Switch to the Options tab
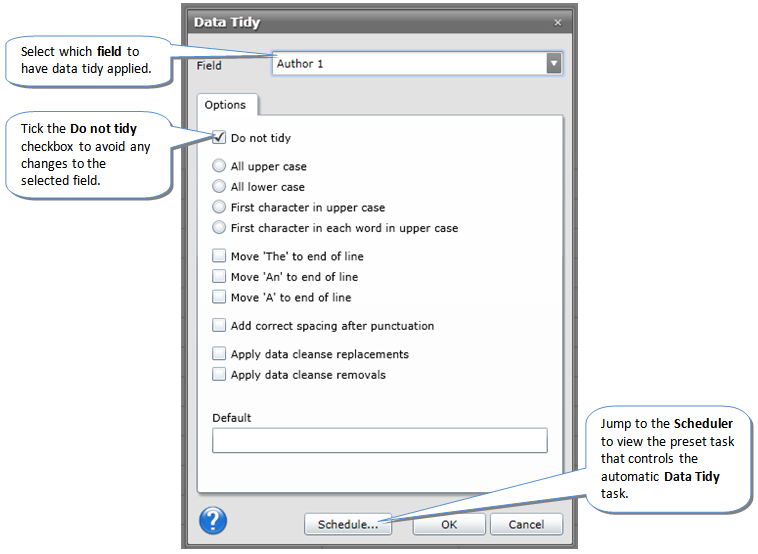This screenshot has width=758, height=554. (225, 105)
